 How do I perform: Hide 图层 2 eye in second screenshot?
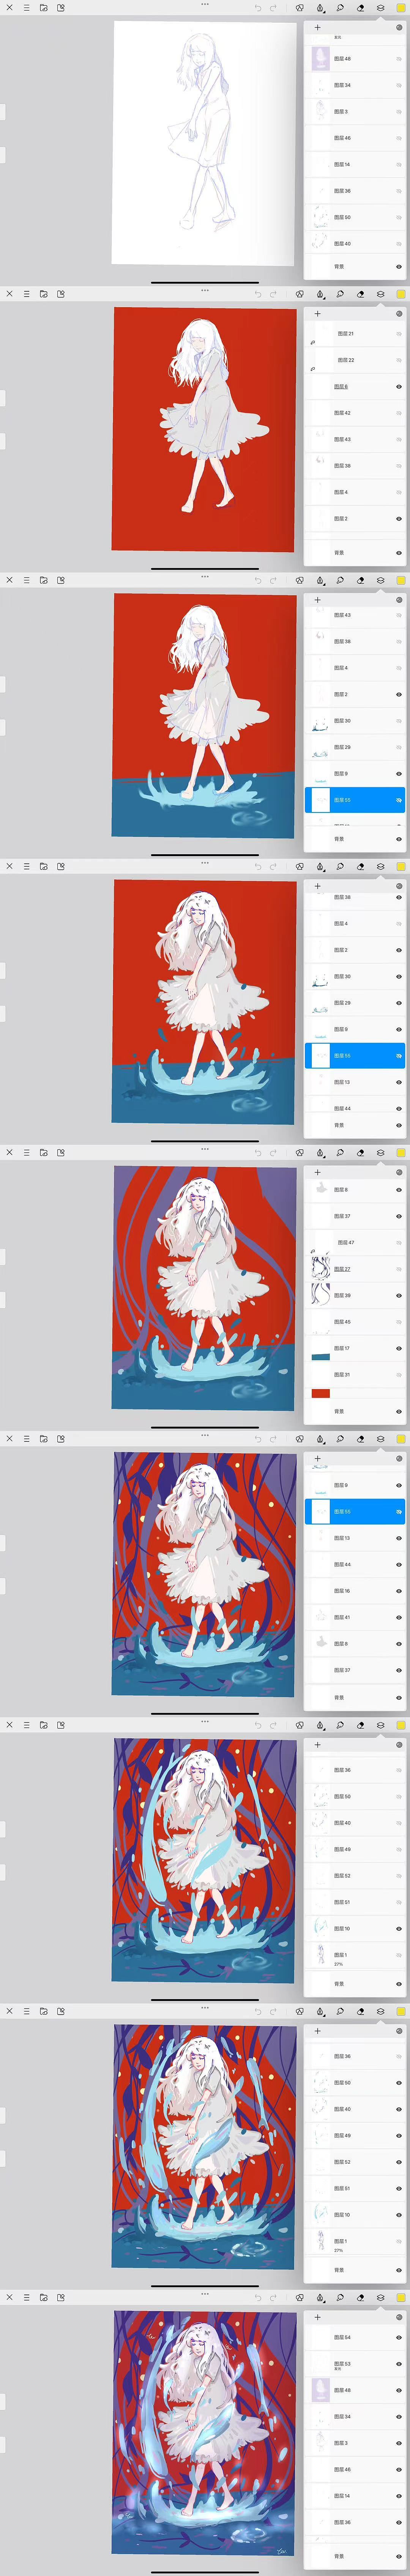(399, 519)
